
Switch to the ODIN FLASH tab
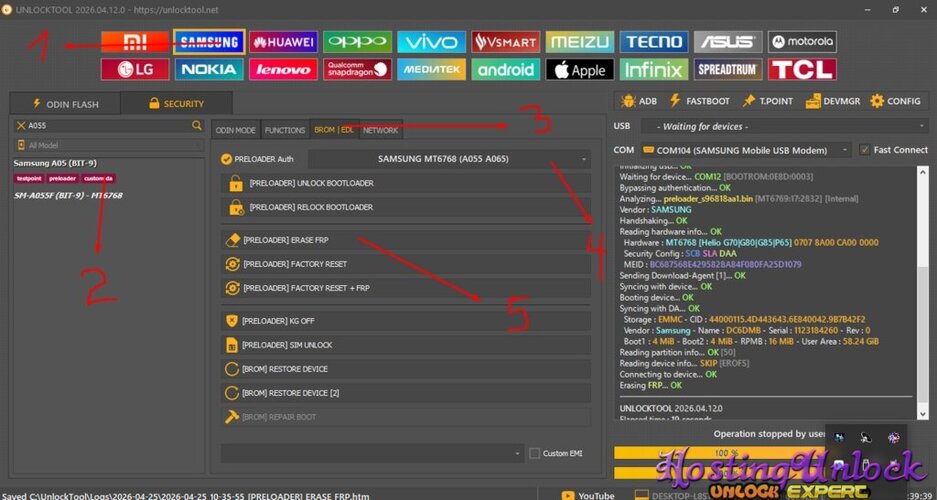click(x=65, y=104)
